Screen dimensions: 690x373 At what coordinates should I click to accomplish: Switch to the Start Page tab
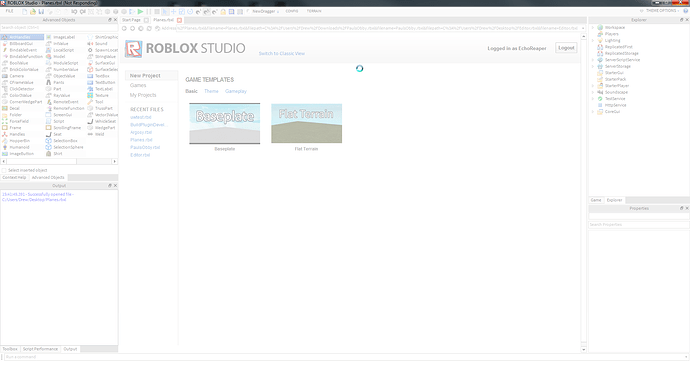pyautogui.click(x=131, y=20)
